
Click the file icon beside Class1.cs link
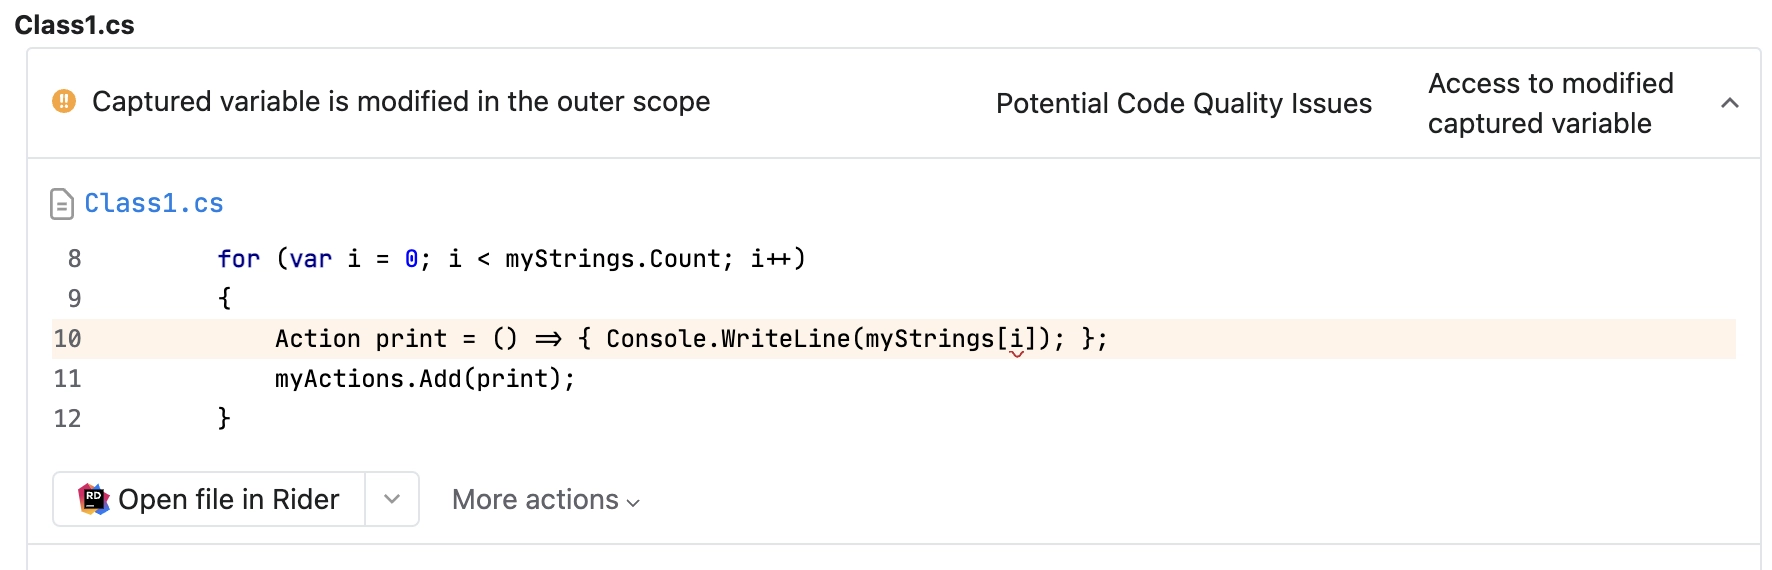click(x=62, y=204)
